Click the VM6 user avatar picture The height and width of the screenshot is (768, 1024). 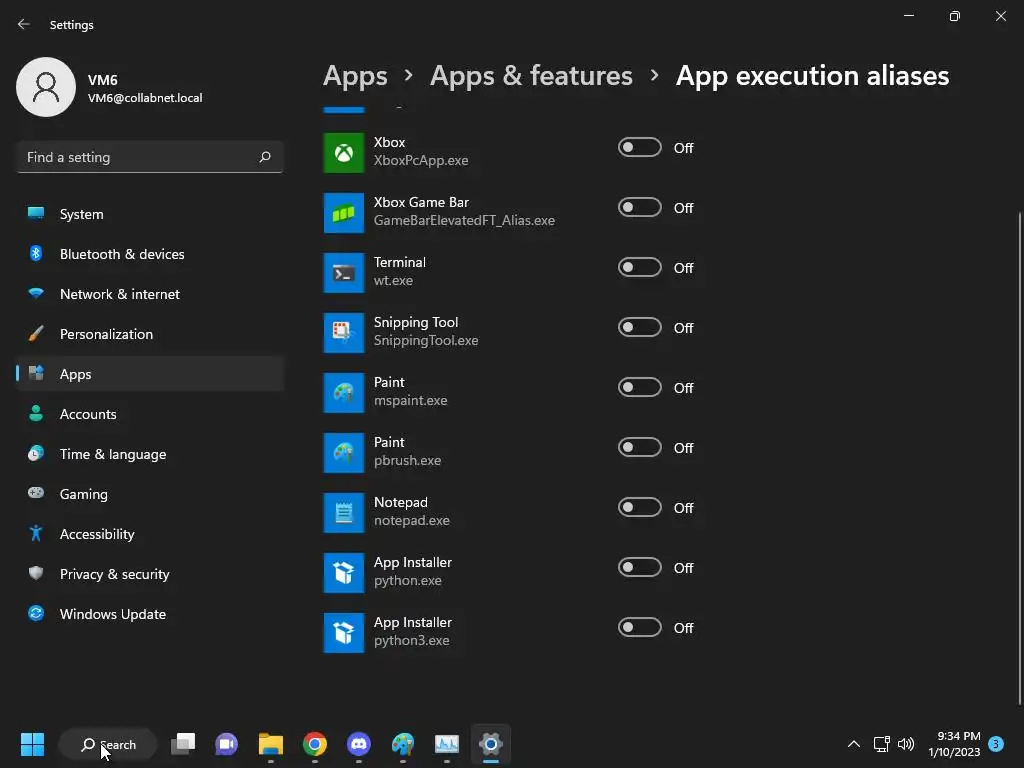click(46, 87)
